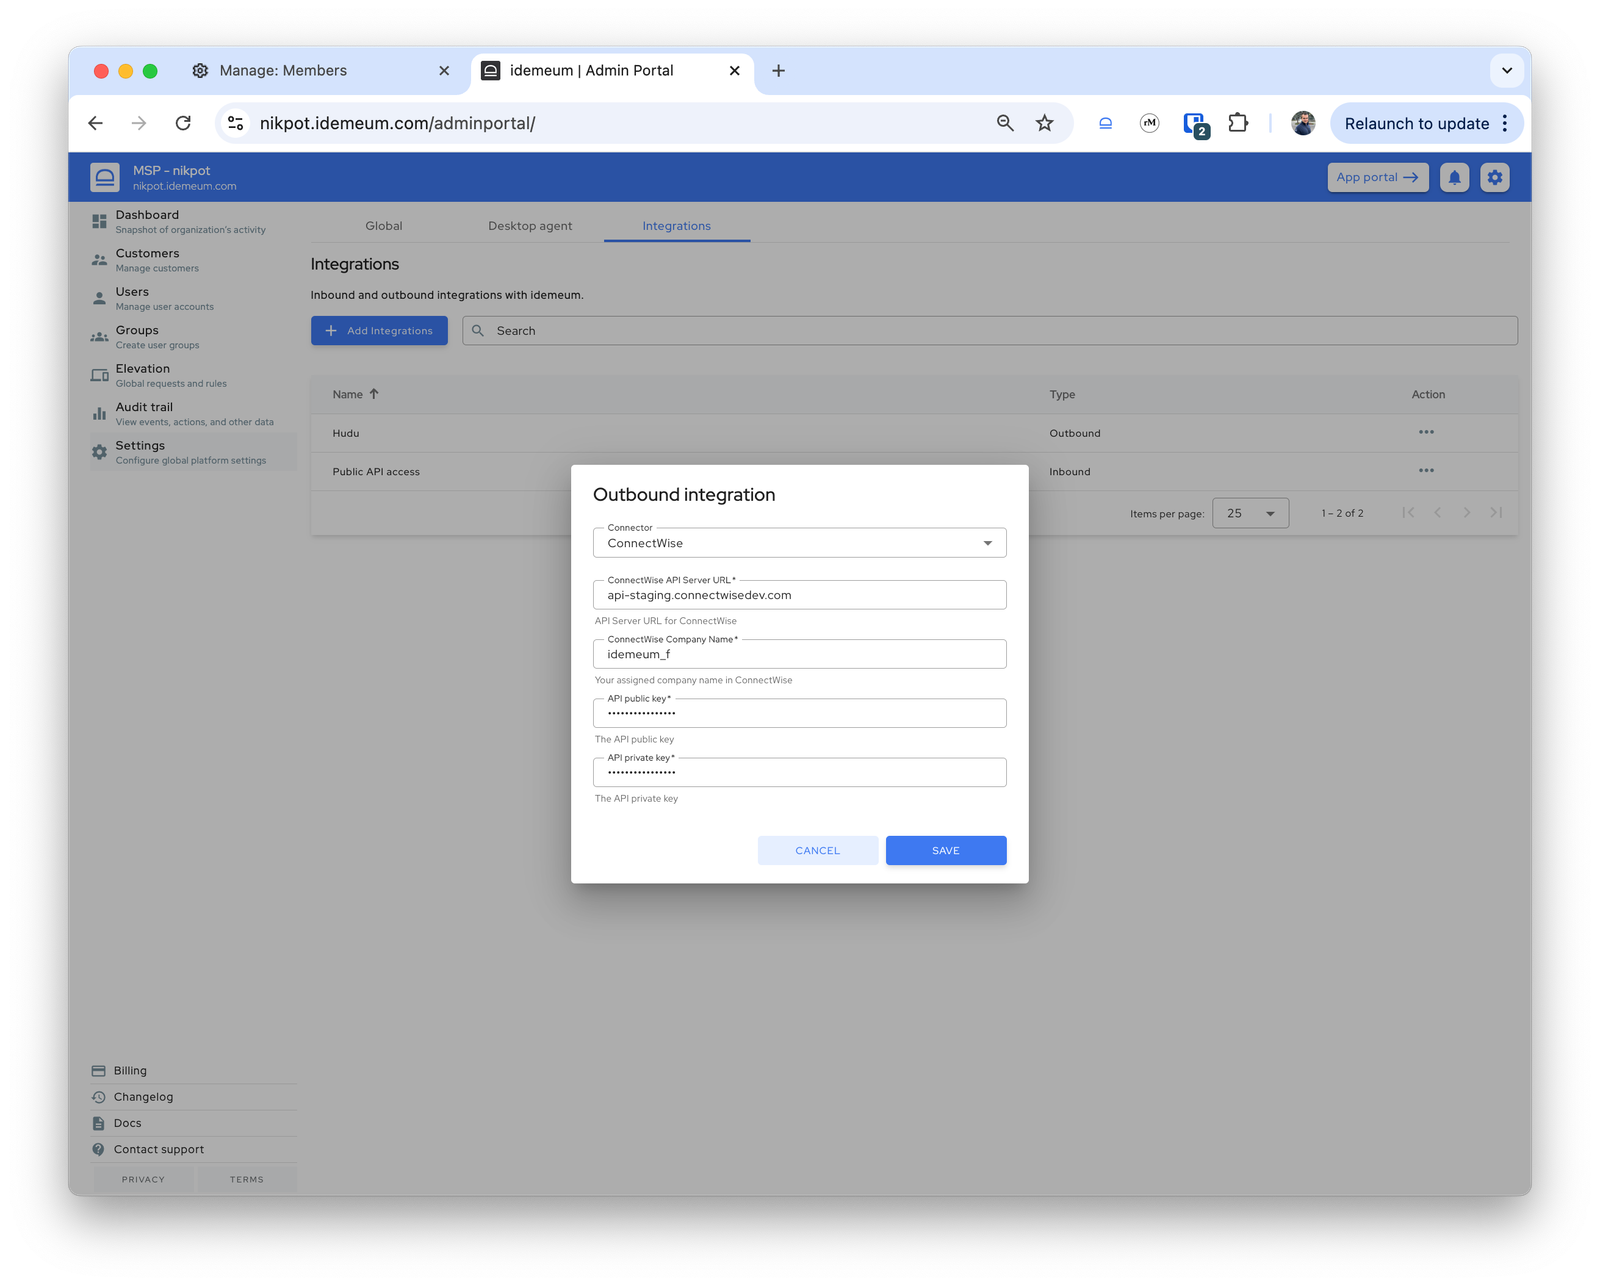Click the Type column header
Image resolution: width=1600 pixels, height=1286 pixels.
[x=1062, y=395]
